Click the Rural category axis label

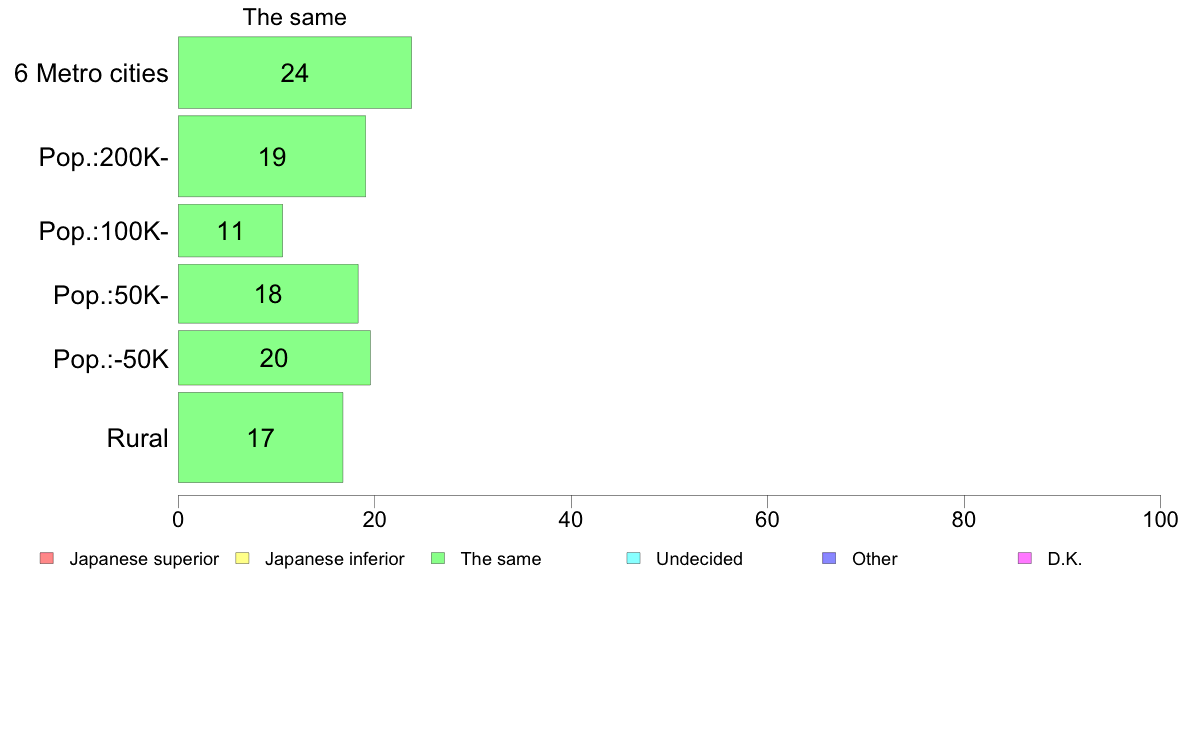(x=137, y=438)
